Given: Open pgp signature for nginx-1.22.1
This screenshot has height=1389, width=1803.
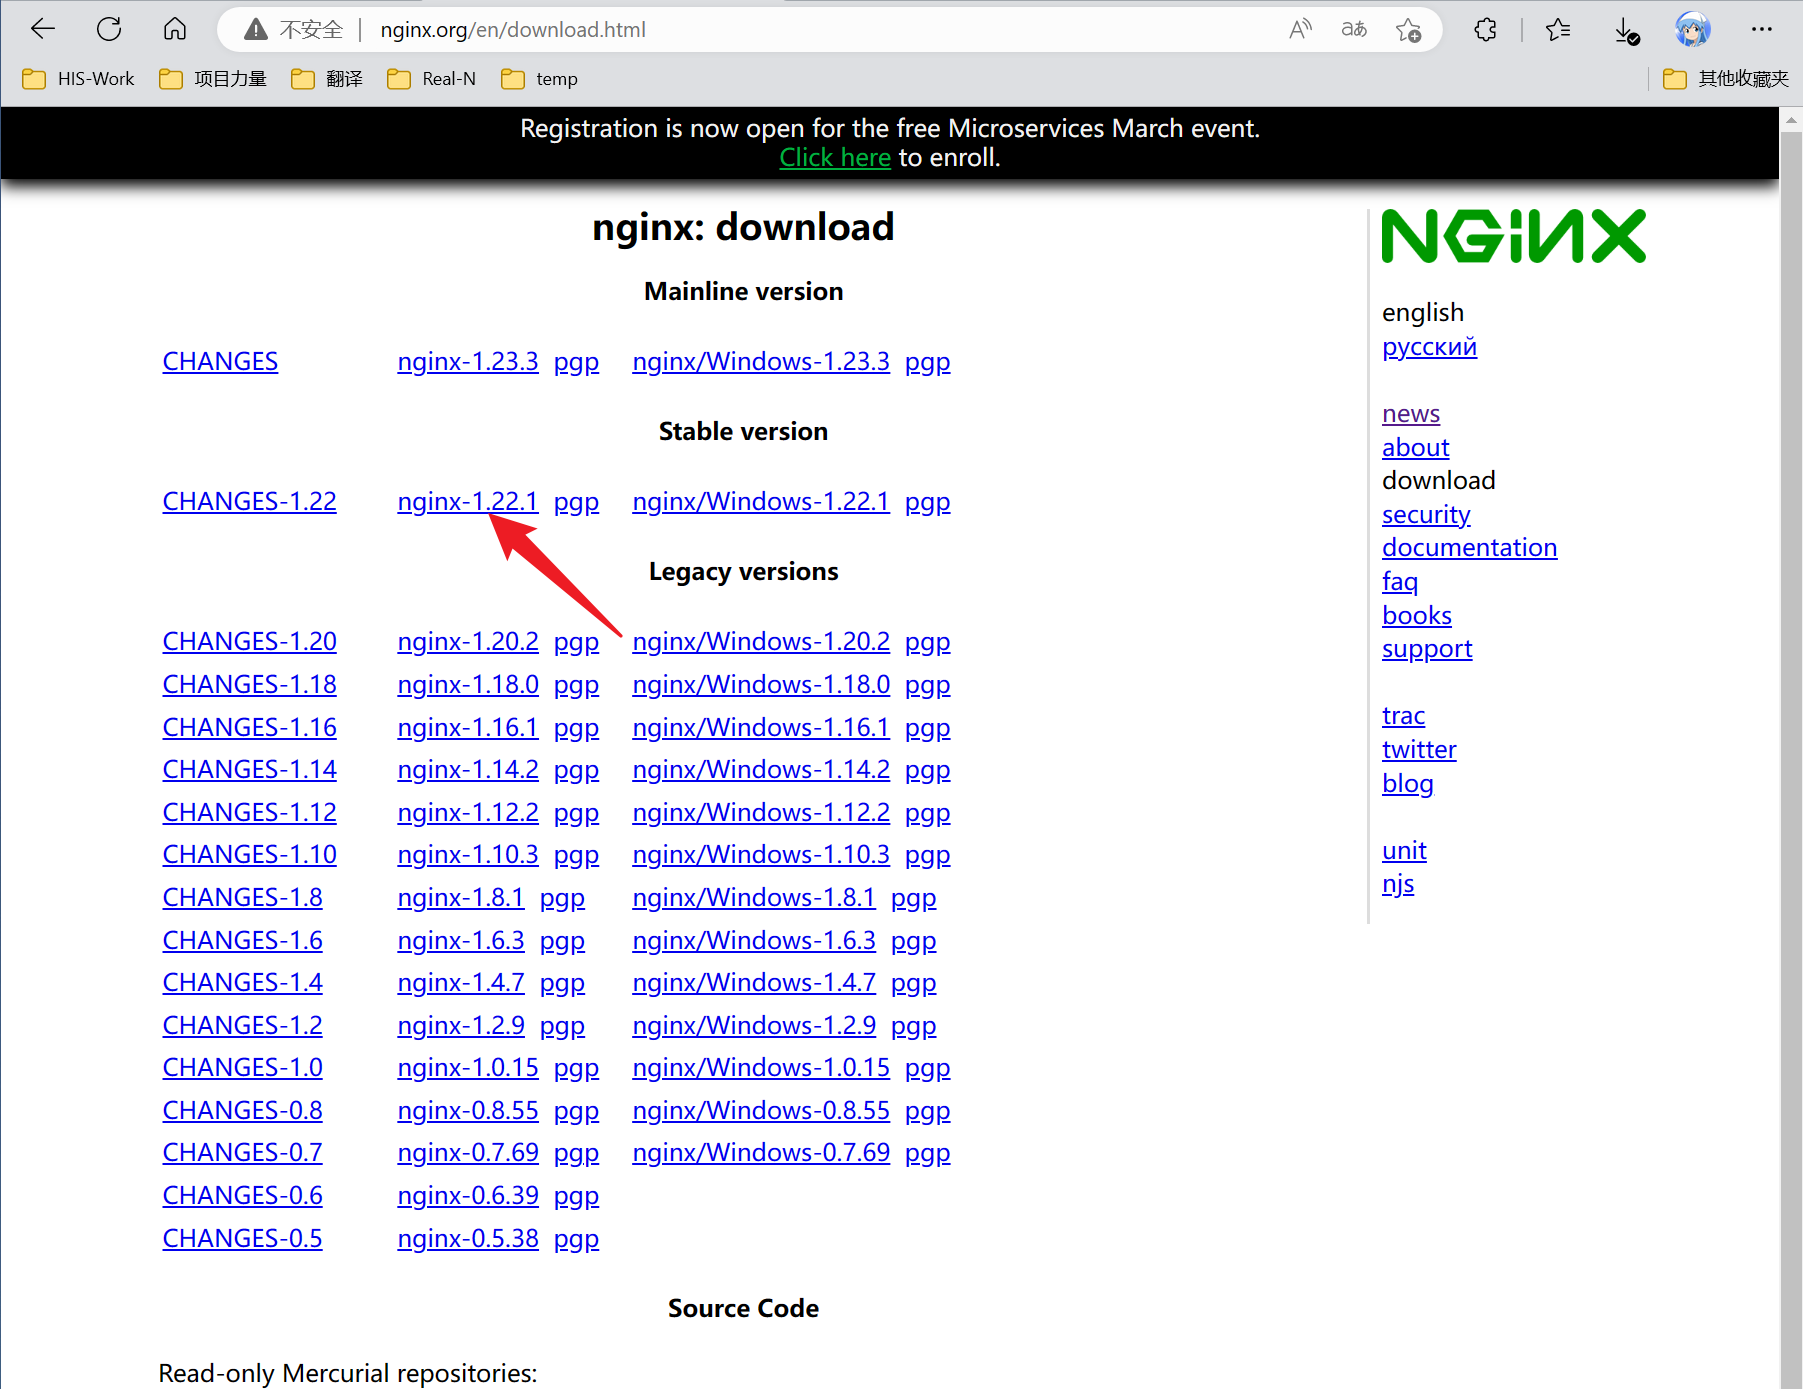Looking at the screenshot, I should coord(577,502).
